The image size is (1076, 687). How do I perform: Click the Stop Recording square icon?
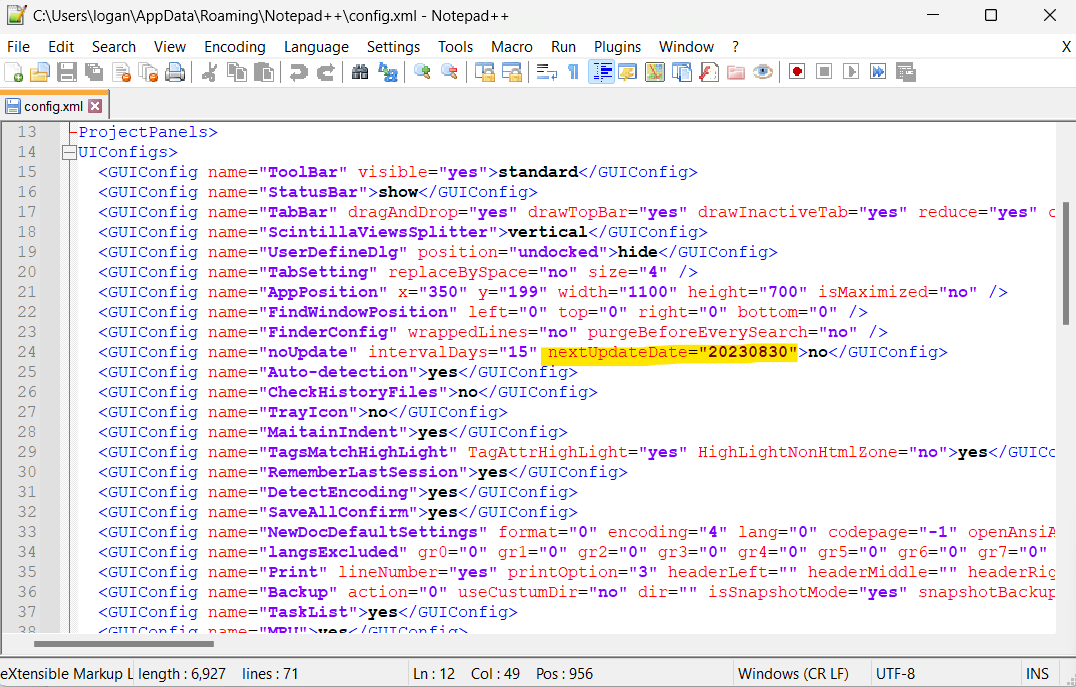824,72
